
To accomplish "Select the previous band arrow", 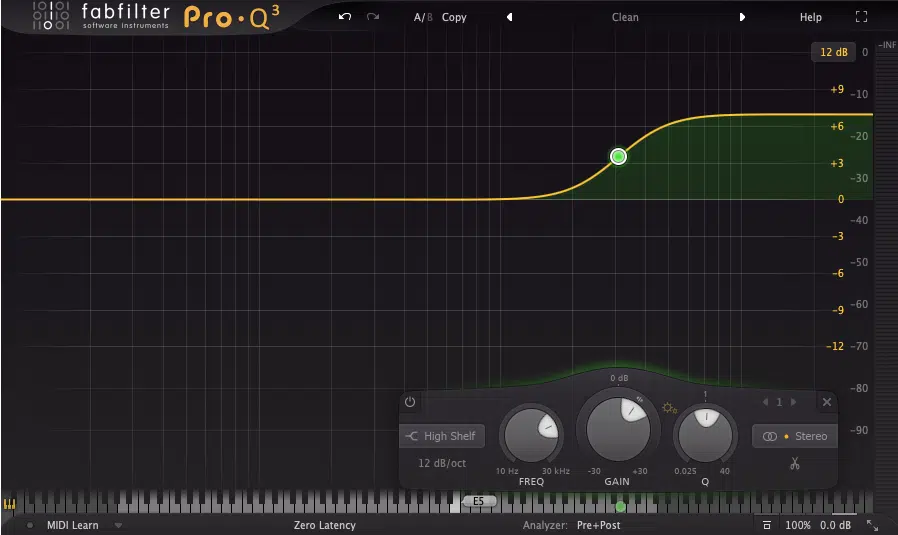I will point(765,402).
